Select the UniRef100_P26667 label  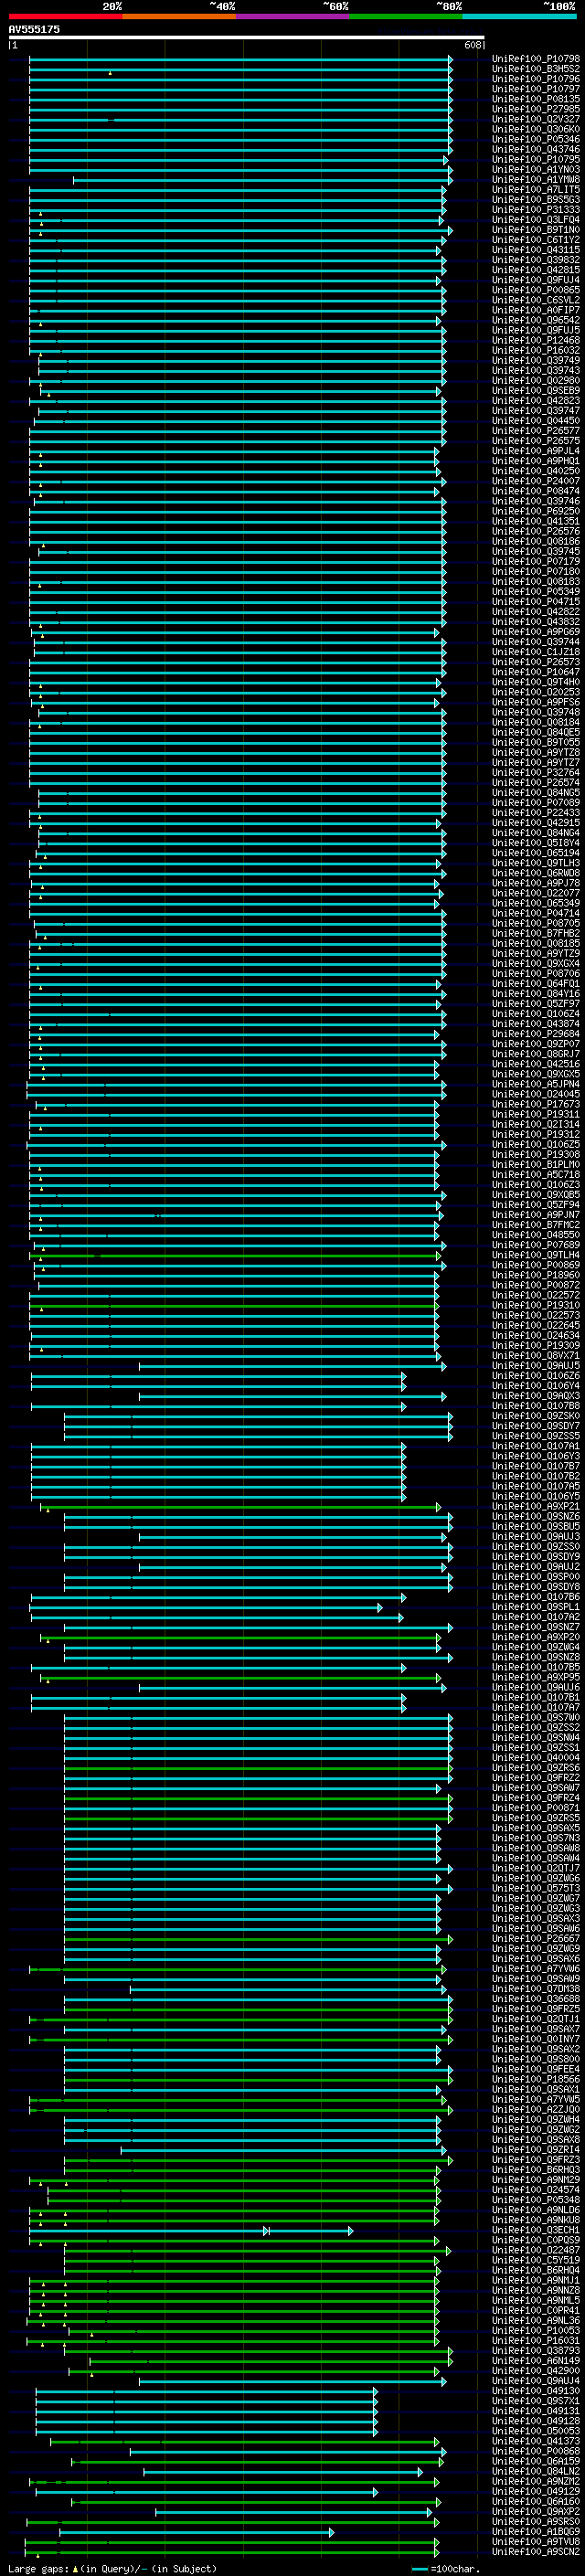(x=536, y=1938)
